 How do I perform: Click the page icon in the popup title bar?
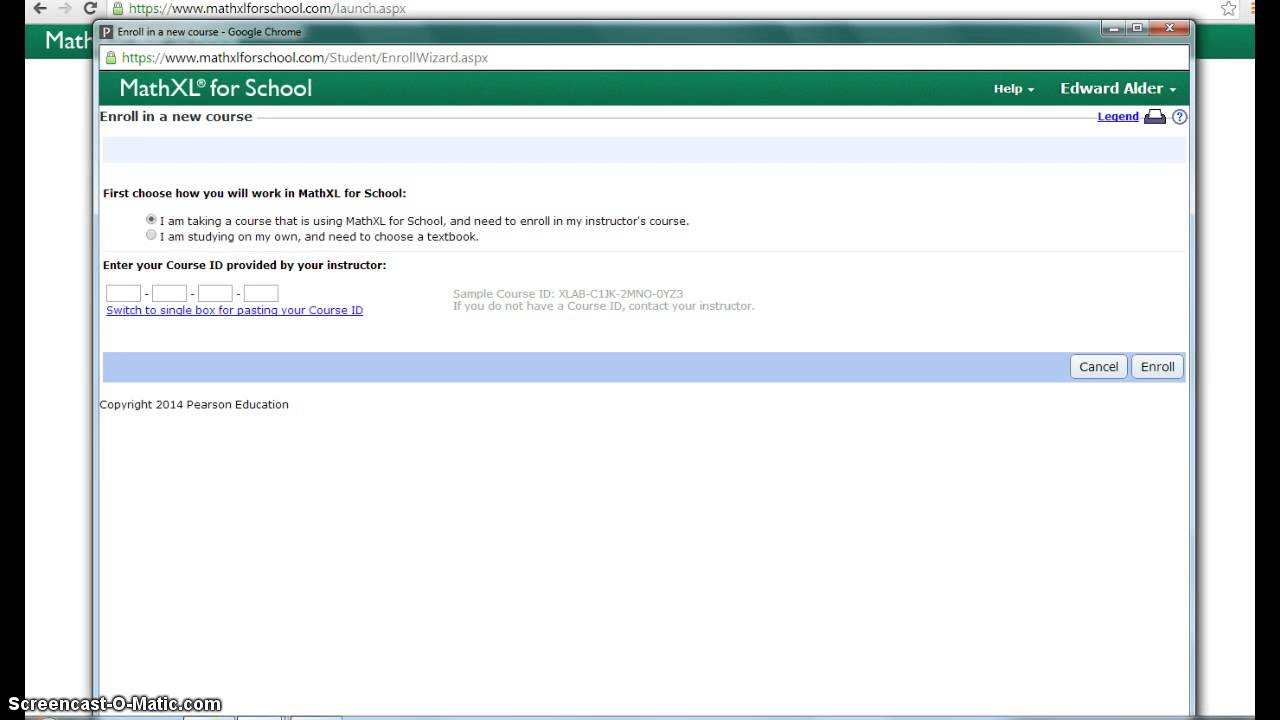[x=107, y=32]
